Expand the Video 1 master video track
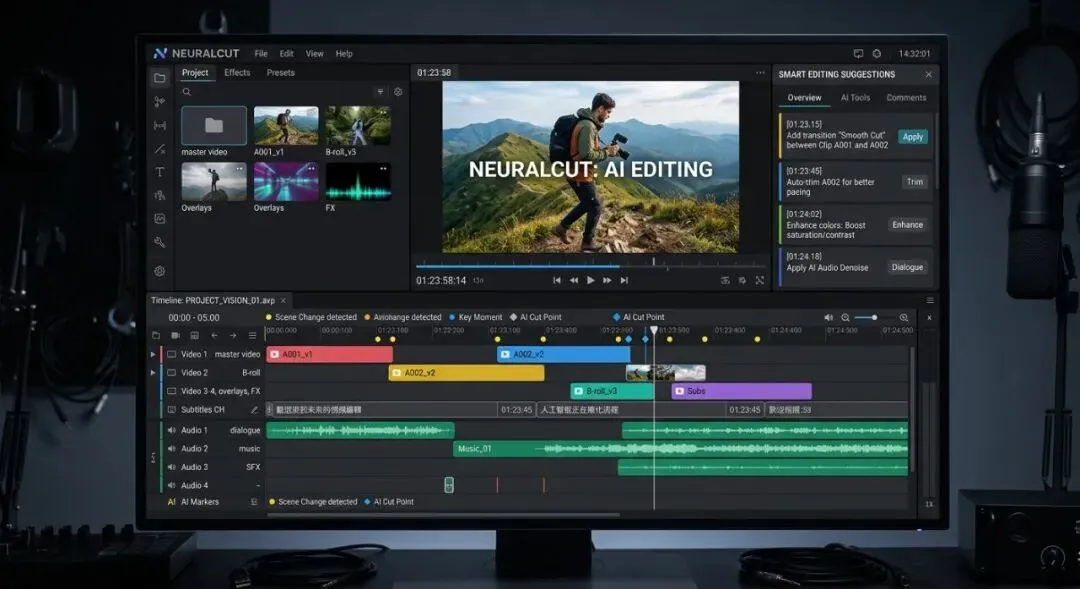 pyautogui.click(x=153, y=354)
